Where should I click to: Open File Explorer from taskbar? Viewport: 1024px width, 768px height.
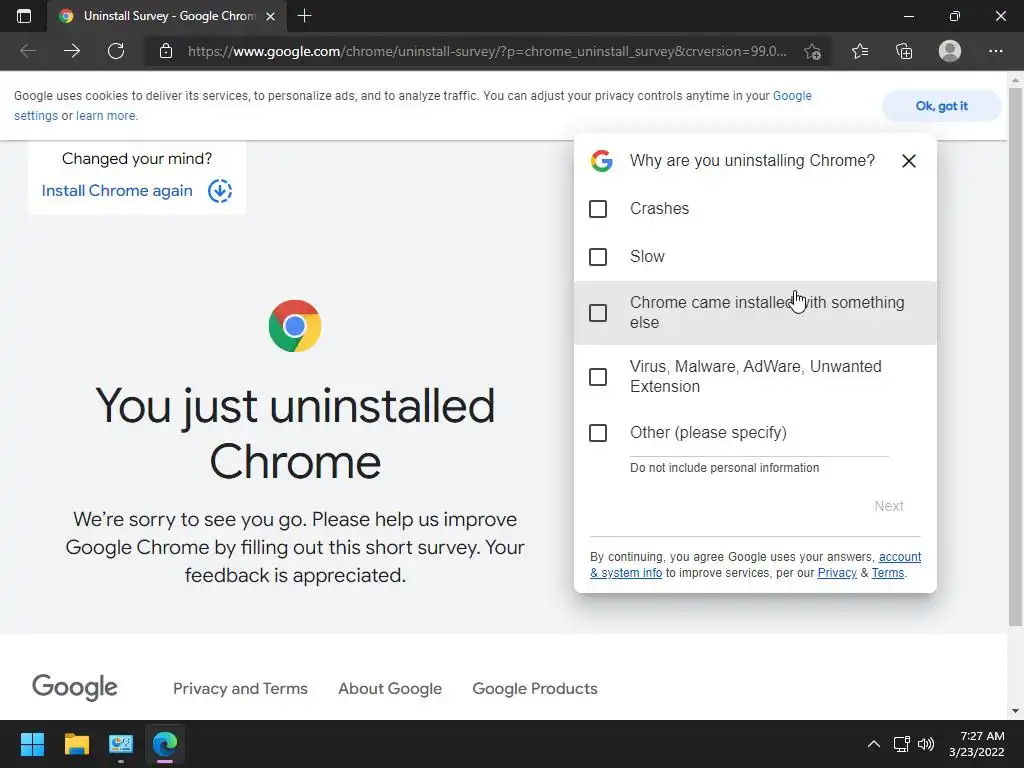(x=76, y=744)
